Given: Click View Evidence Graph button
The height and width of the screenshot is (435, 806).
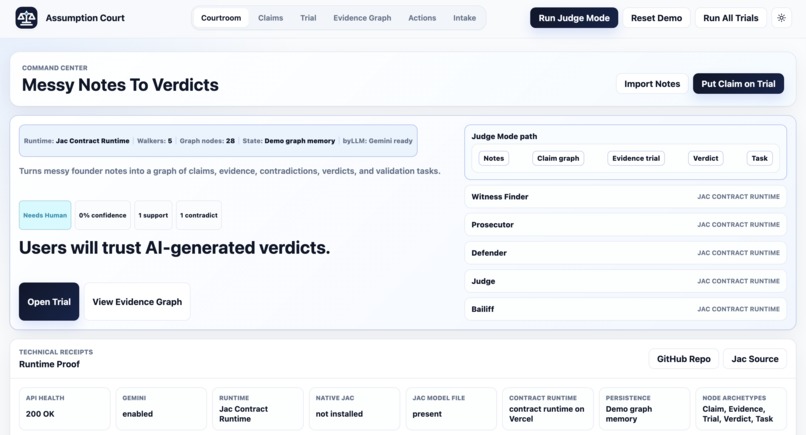Looking at the screenshot, I should pyautogui.click(x=137, y=302).
